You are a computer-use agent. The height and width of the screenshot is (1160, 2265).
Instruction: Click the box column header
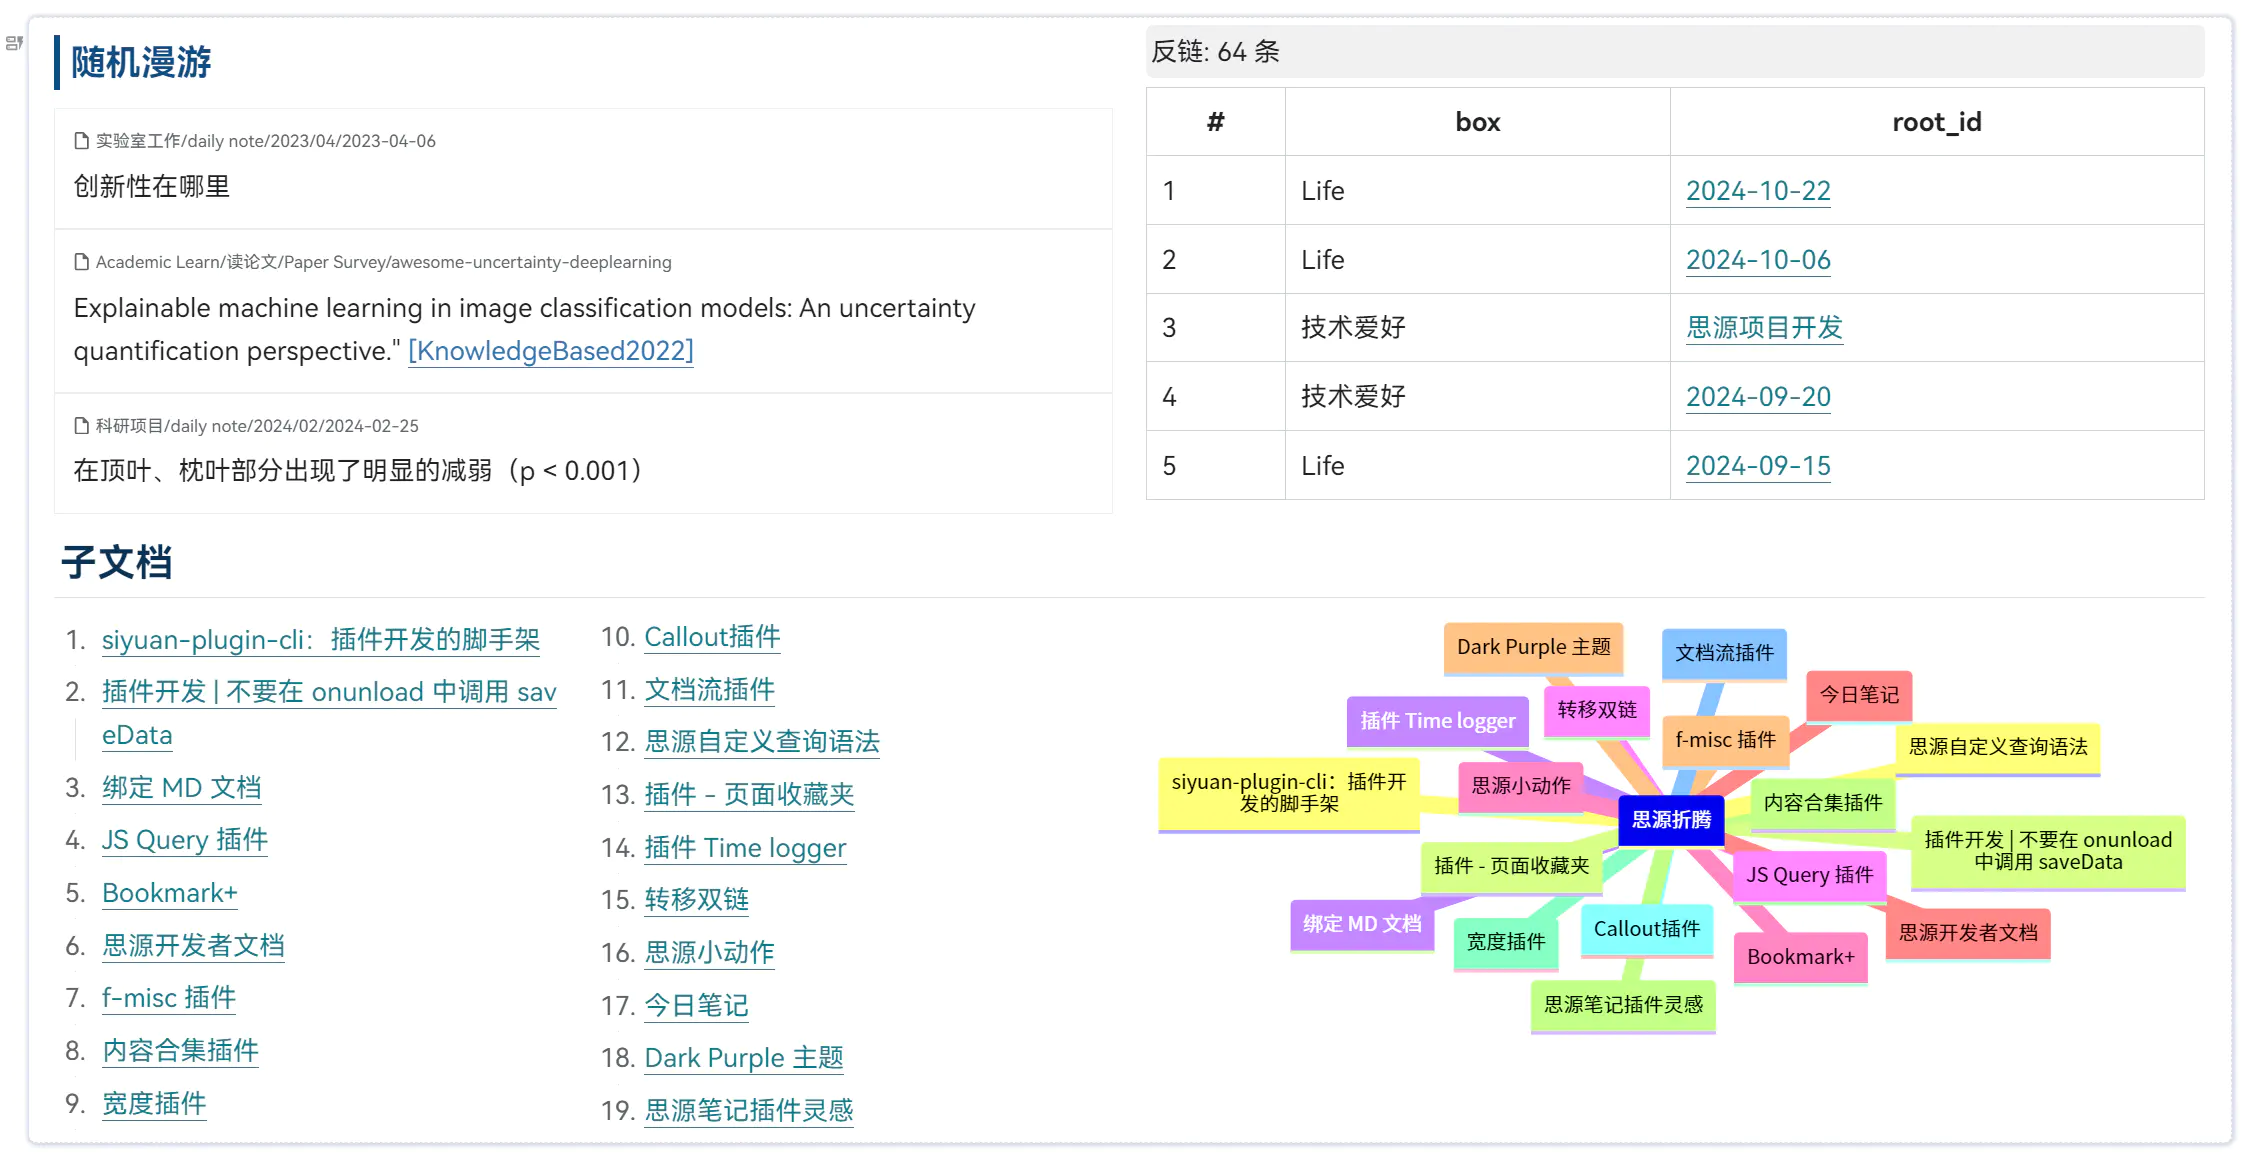click(x=1476, y=122)
